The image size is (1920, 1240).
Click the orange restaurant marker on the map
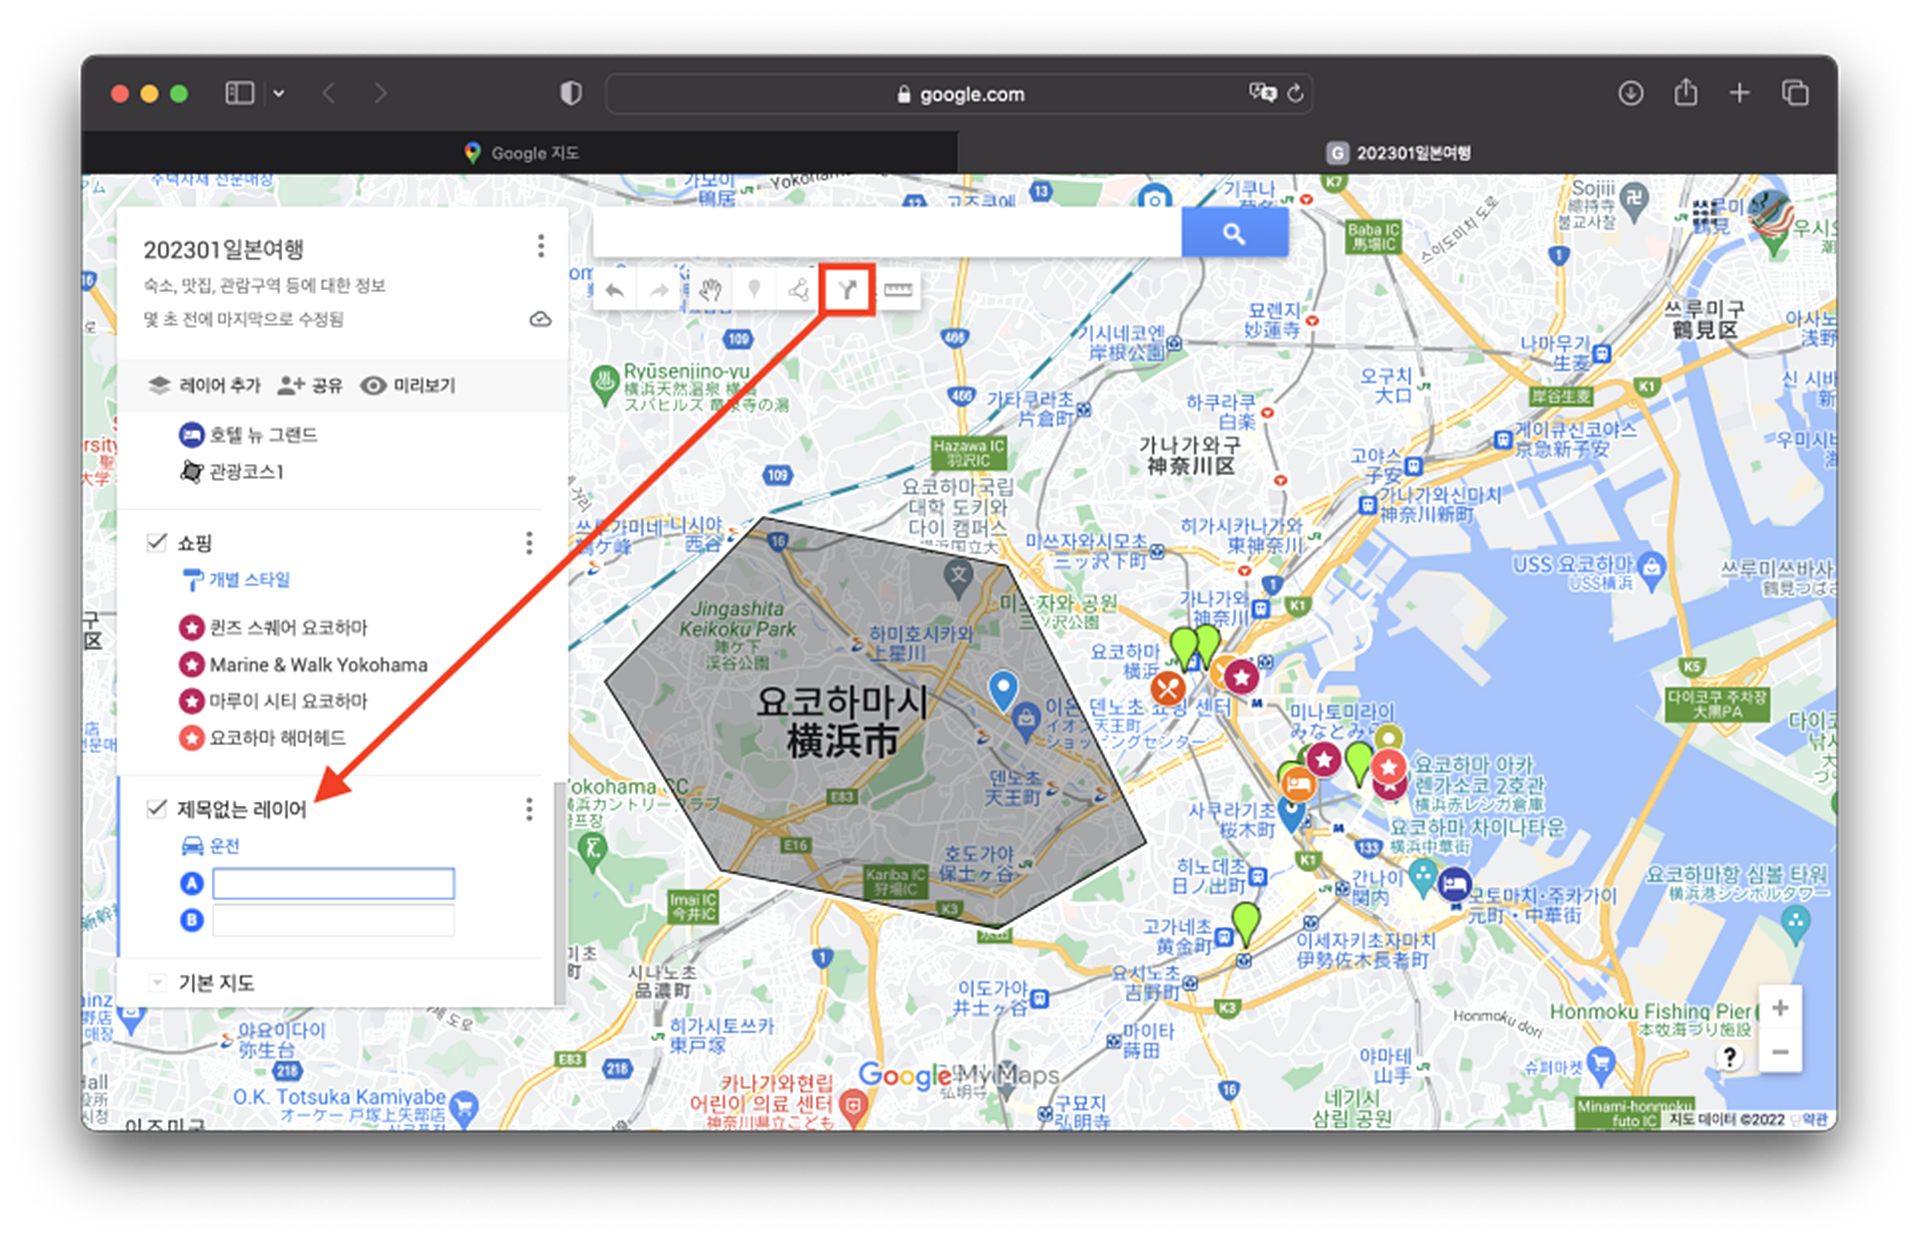pos(1167,688)
